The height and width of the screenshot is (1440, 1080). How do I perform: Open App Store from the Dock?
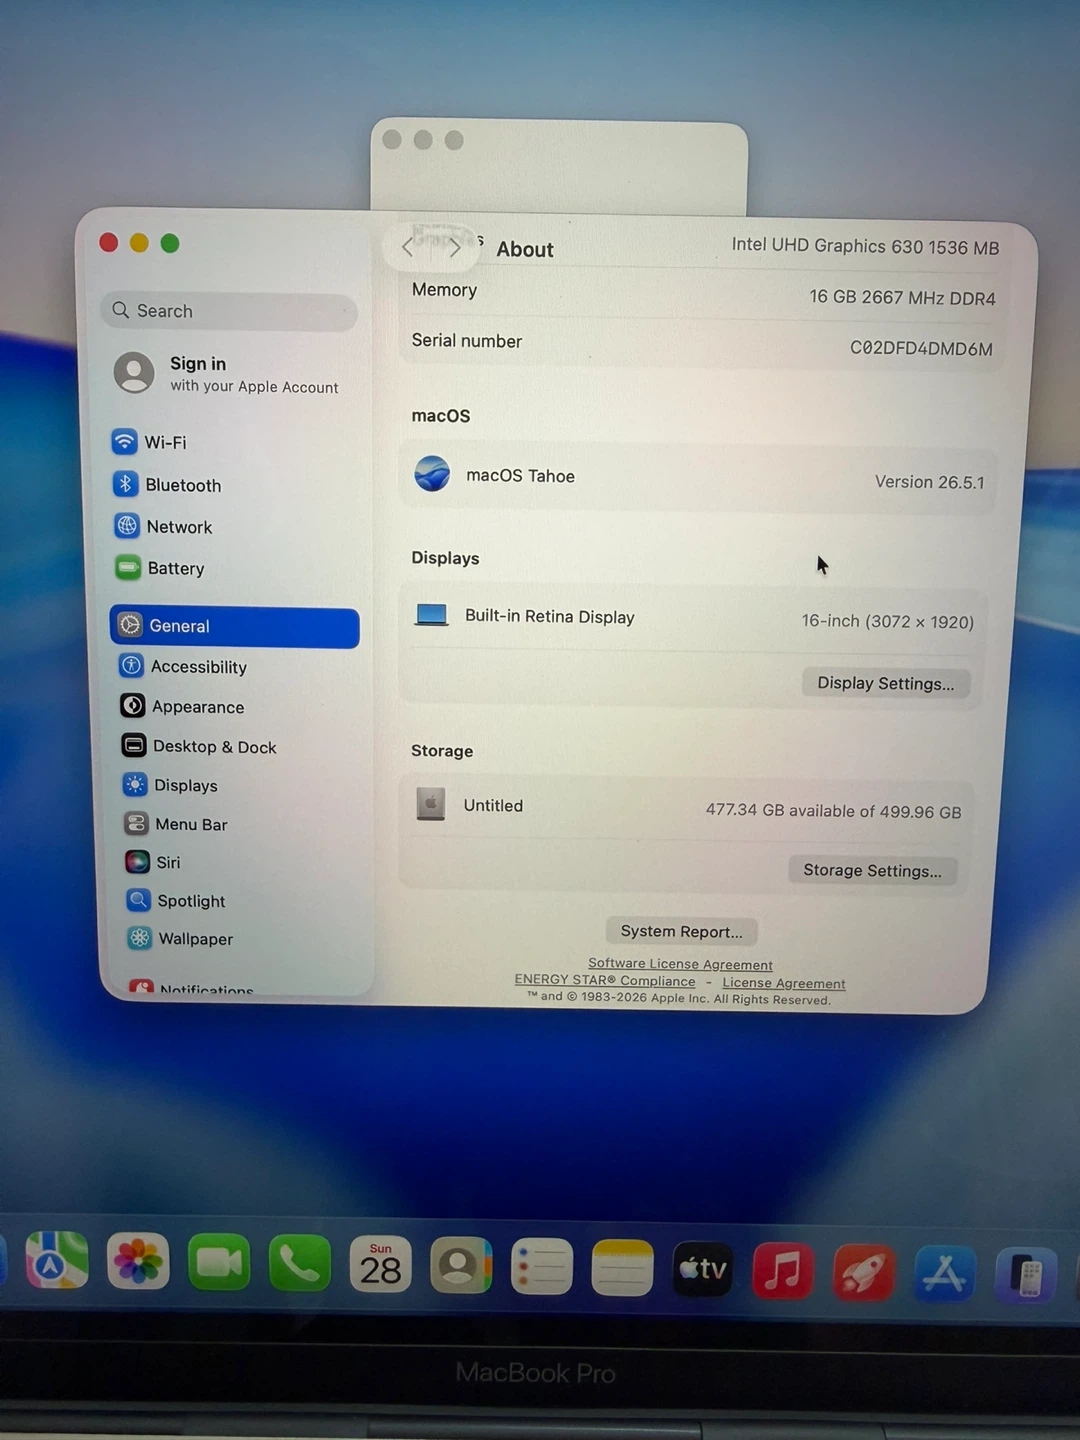point(944,1275)
